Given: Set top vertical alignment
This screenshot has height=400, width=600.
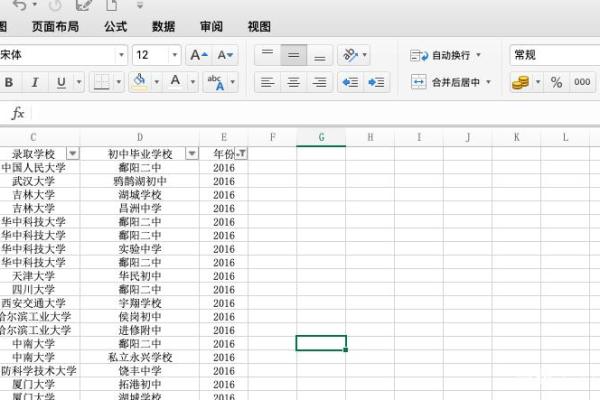Looking at the screenshot, I should coord(267,55).
